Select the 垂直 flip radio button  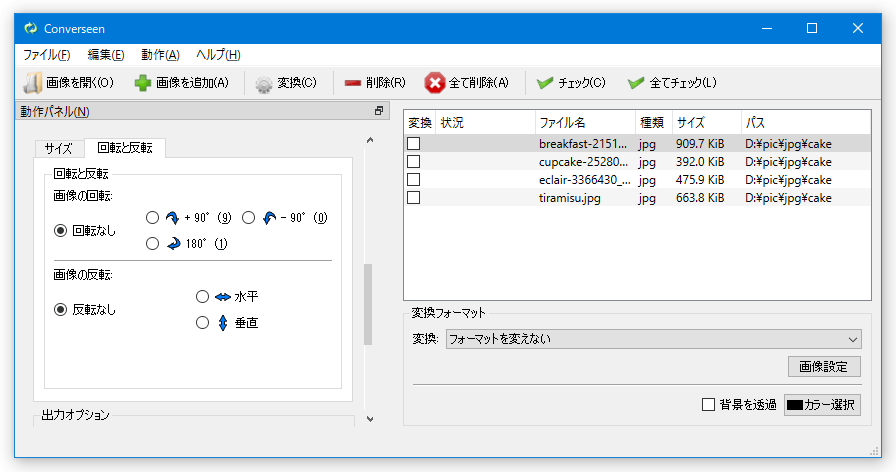[202, 323]
